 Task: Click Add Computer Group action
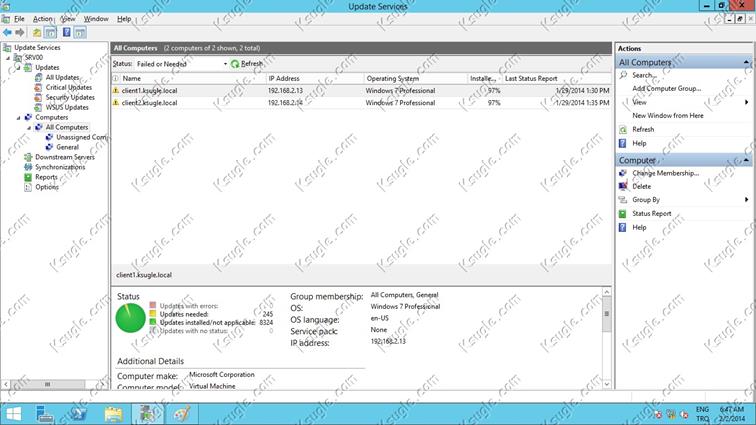(x=666, y=89)
